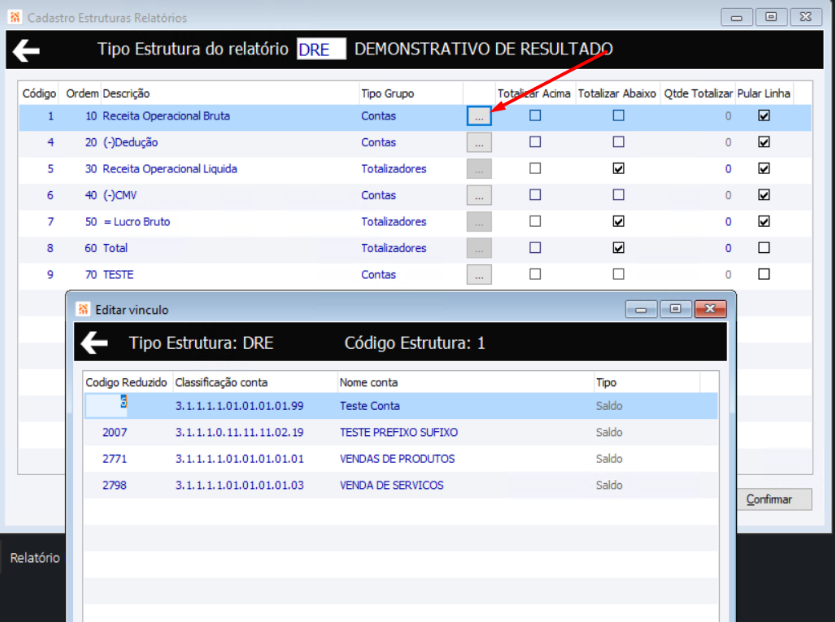Click Tipo Grupo column header
This screenshot has height=622, width=835.
(x=388, y=93)
